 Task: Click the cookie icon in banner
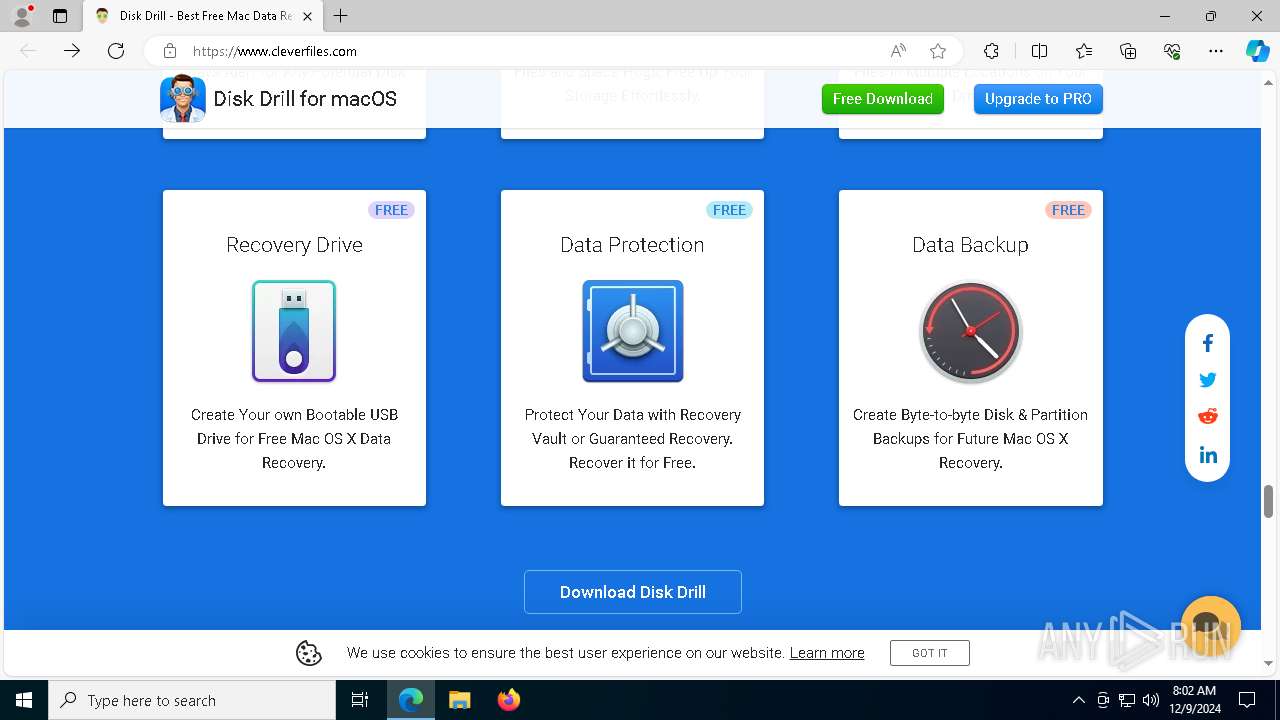[309, 653]
